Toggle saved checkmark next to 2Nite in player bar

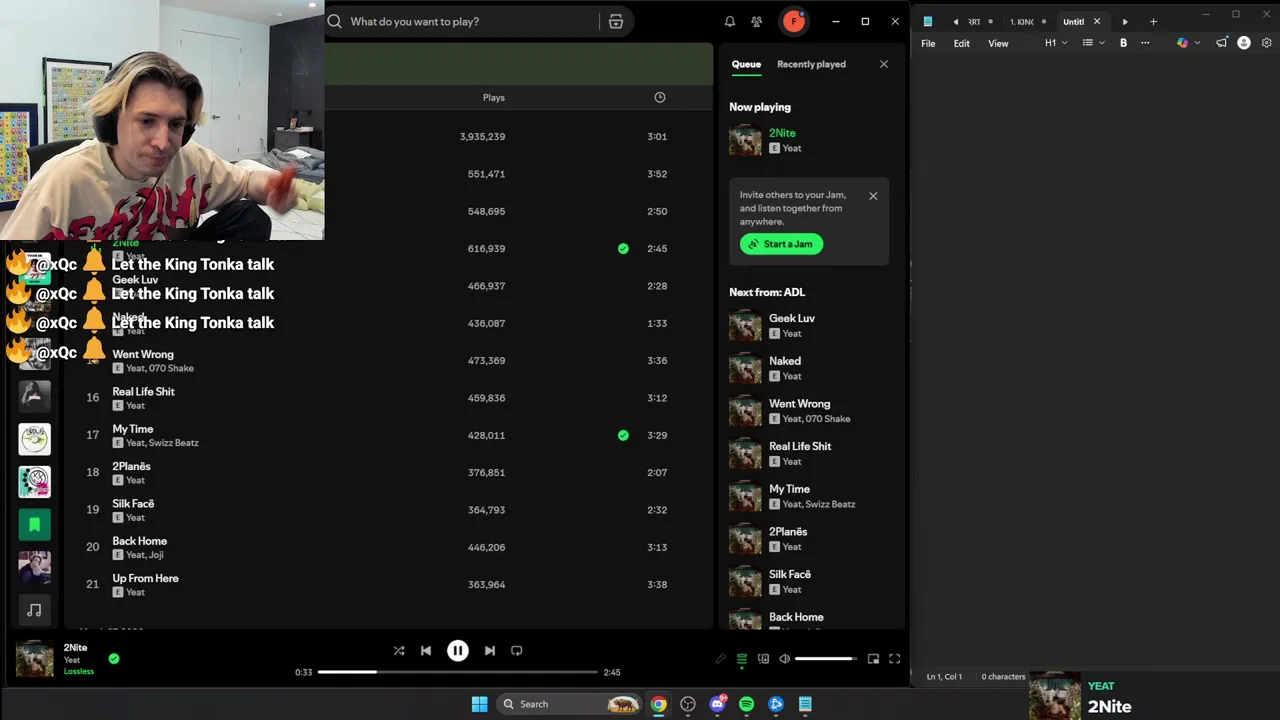(114, 658)
